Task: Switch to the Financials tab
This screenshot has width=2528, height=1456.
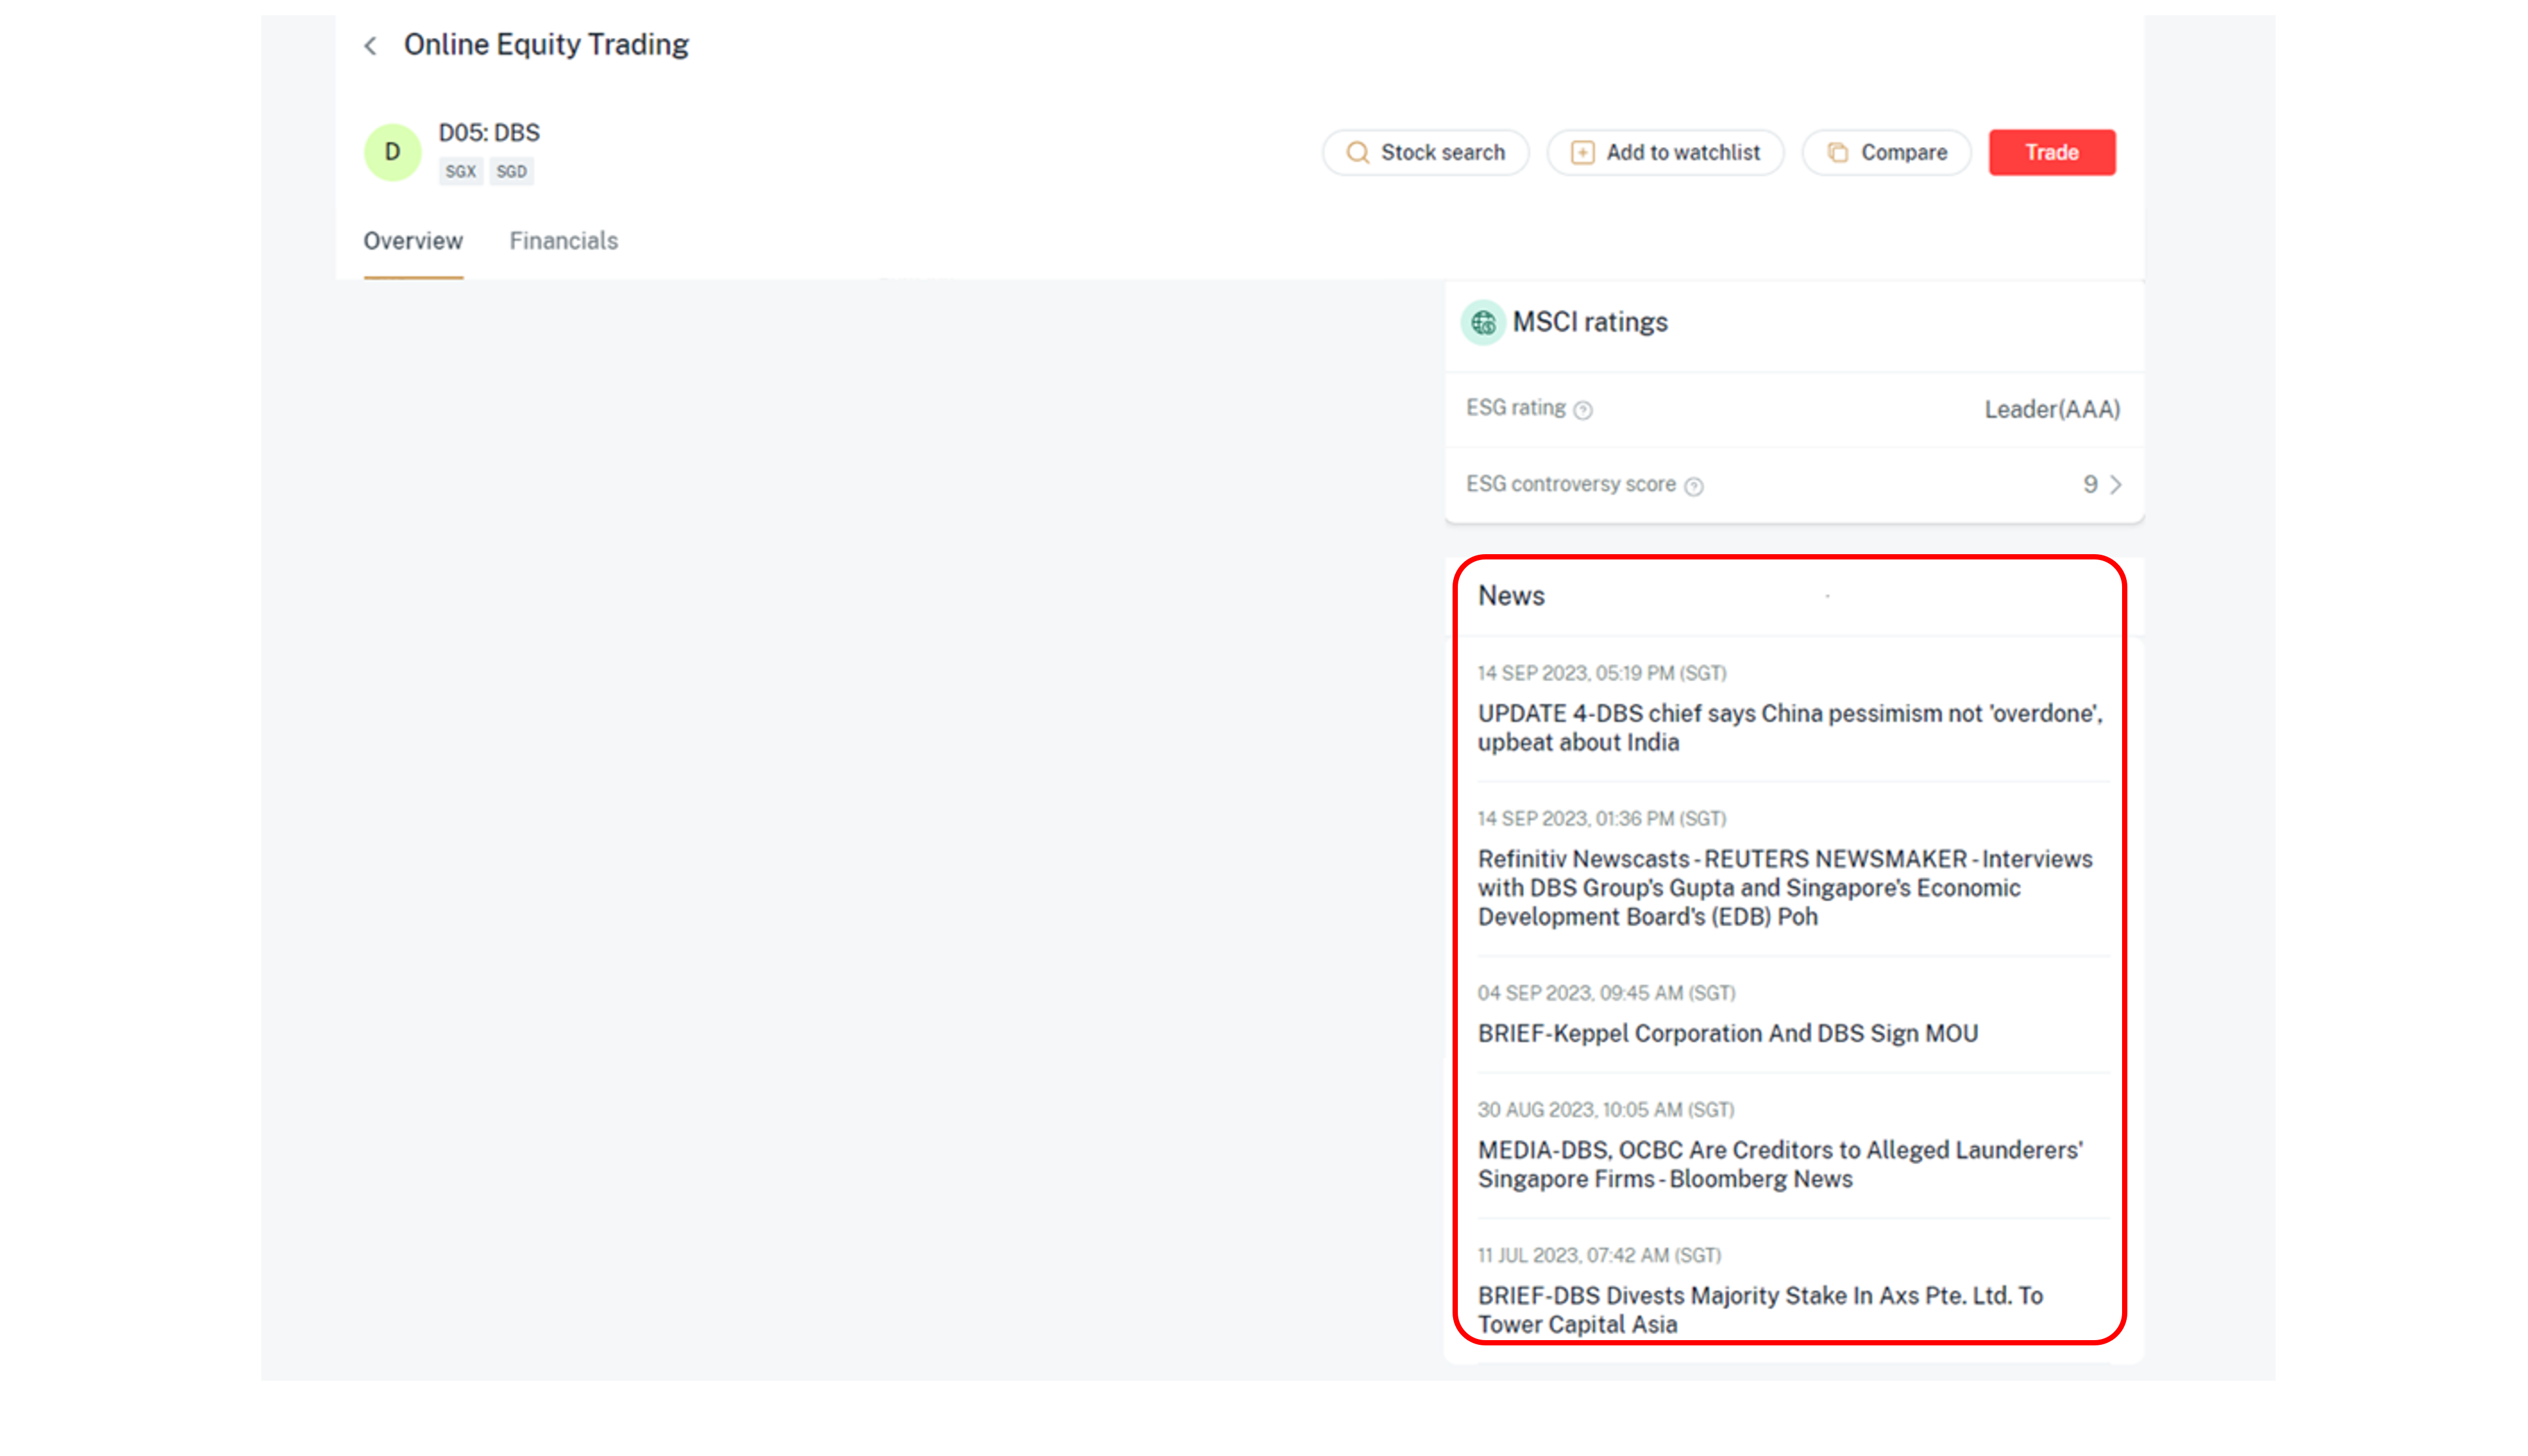Action: pyautogui.click(x=563, y=241)
